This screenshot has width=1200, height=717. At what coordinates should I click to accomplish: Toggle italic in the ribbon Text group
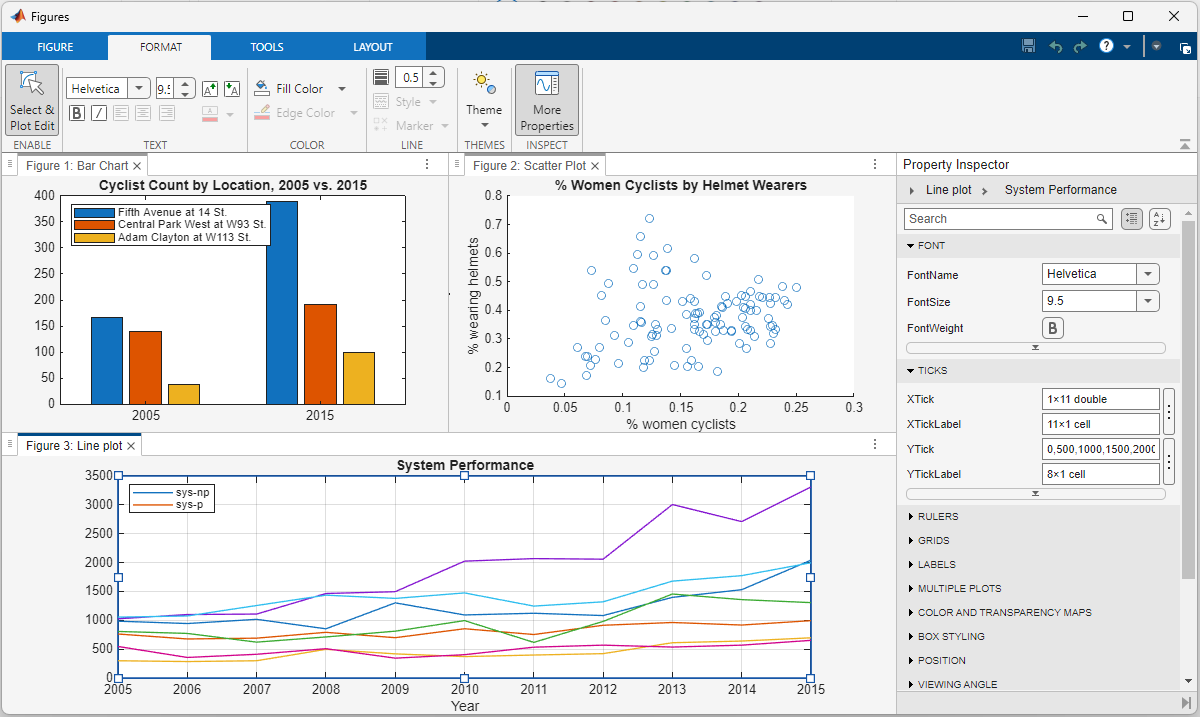tap(99, 113)
